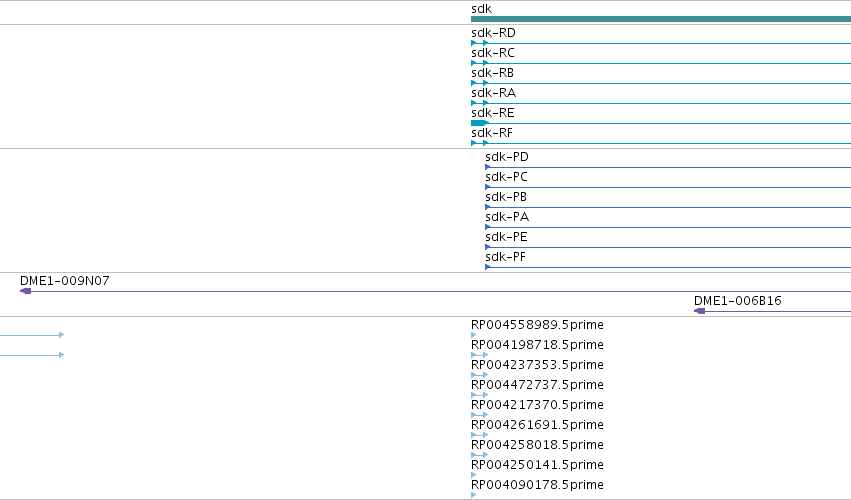Viewport: 851px width, 500px height.
Task: Click the sdk-RA transcript label
Action: 493,93
